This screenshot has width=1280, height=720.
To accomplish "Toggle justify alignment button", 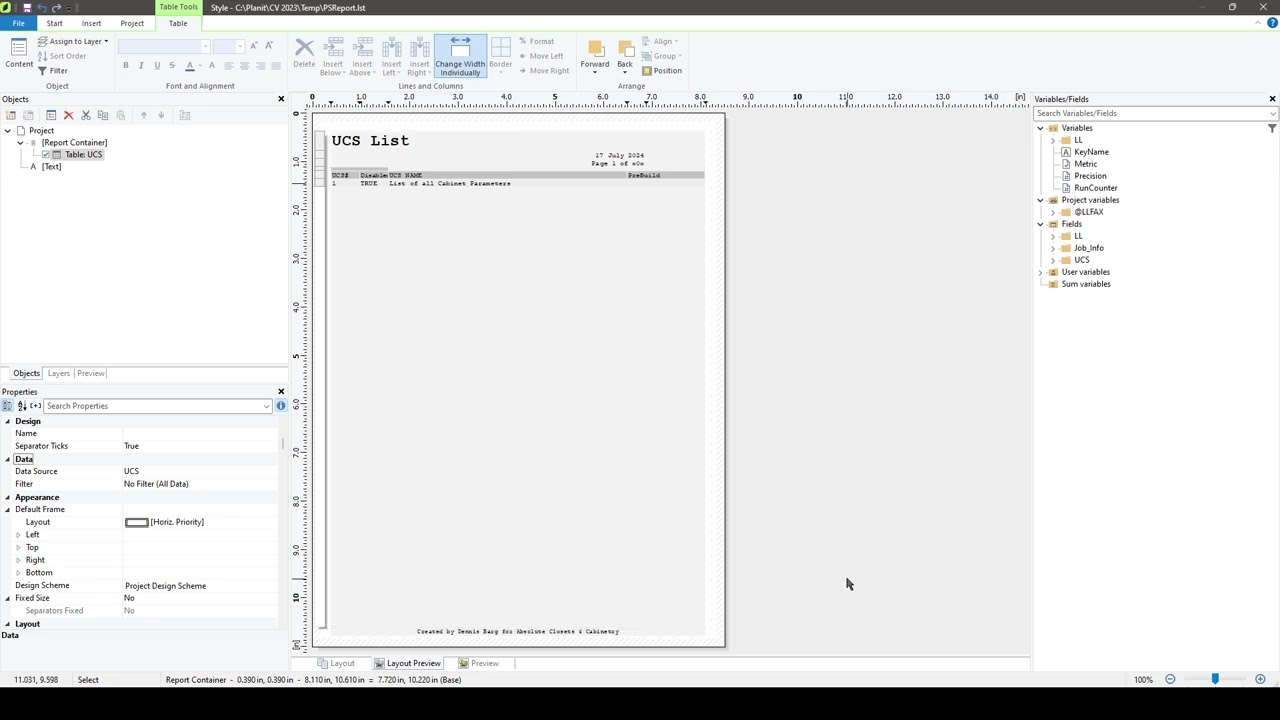I will coord(276,66).
